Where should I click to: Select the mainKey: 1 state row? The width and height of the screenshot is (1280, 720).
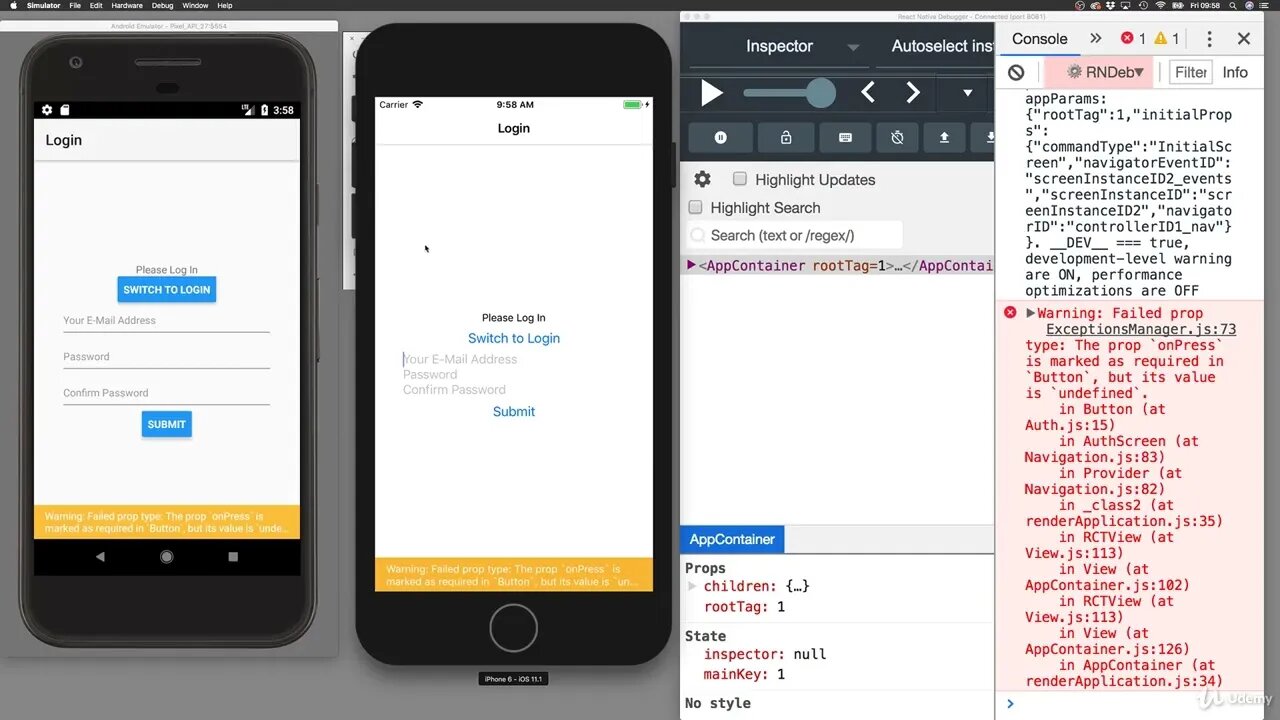tap(744, 674)
